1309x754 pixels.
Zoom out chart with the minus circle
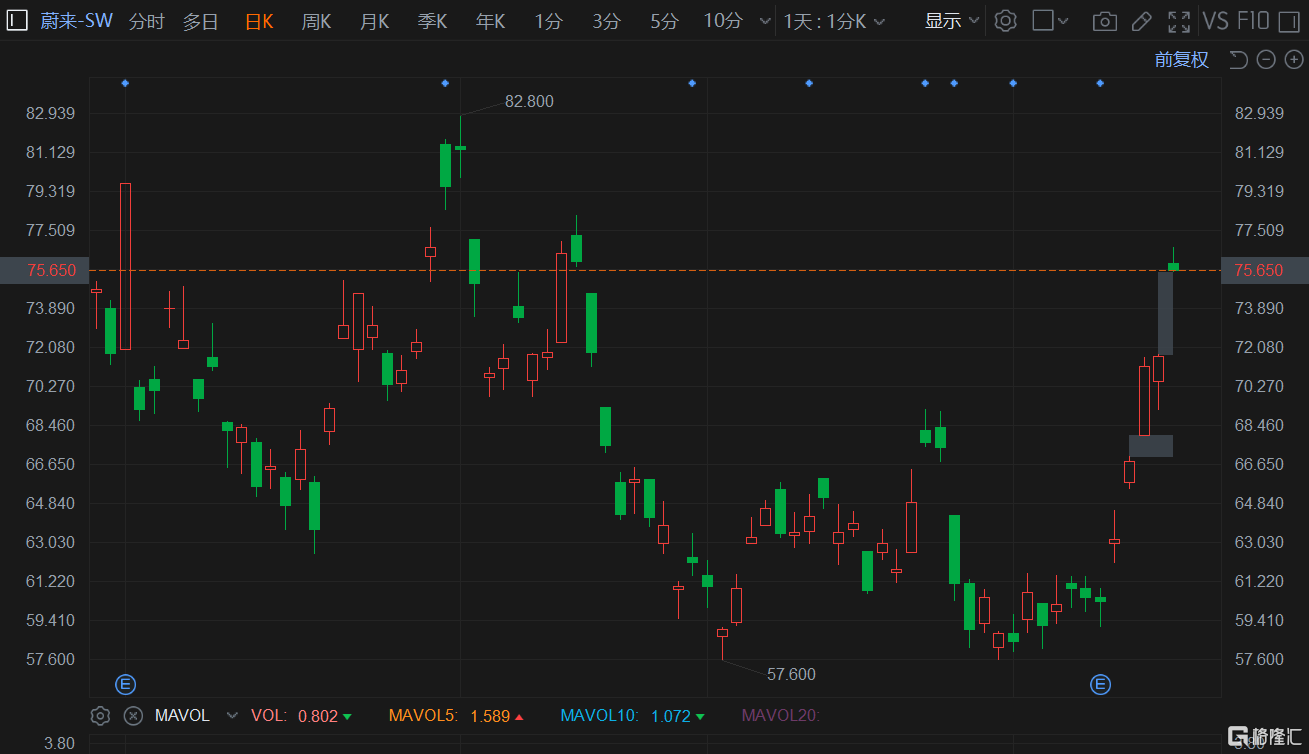click(x=1266, y=60)
